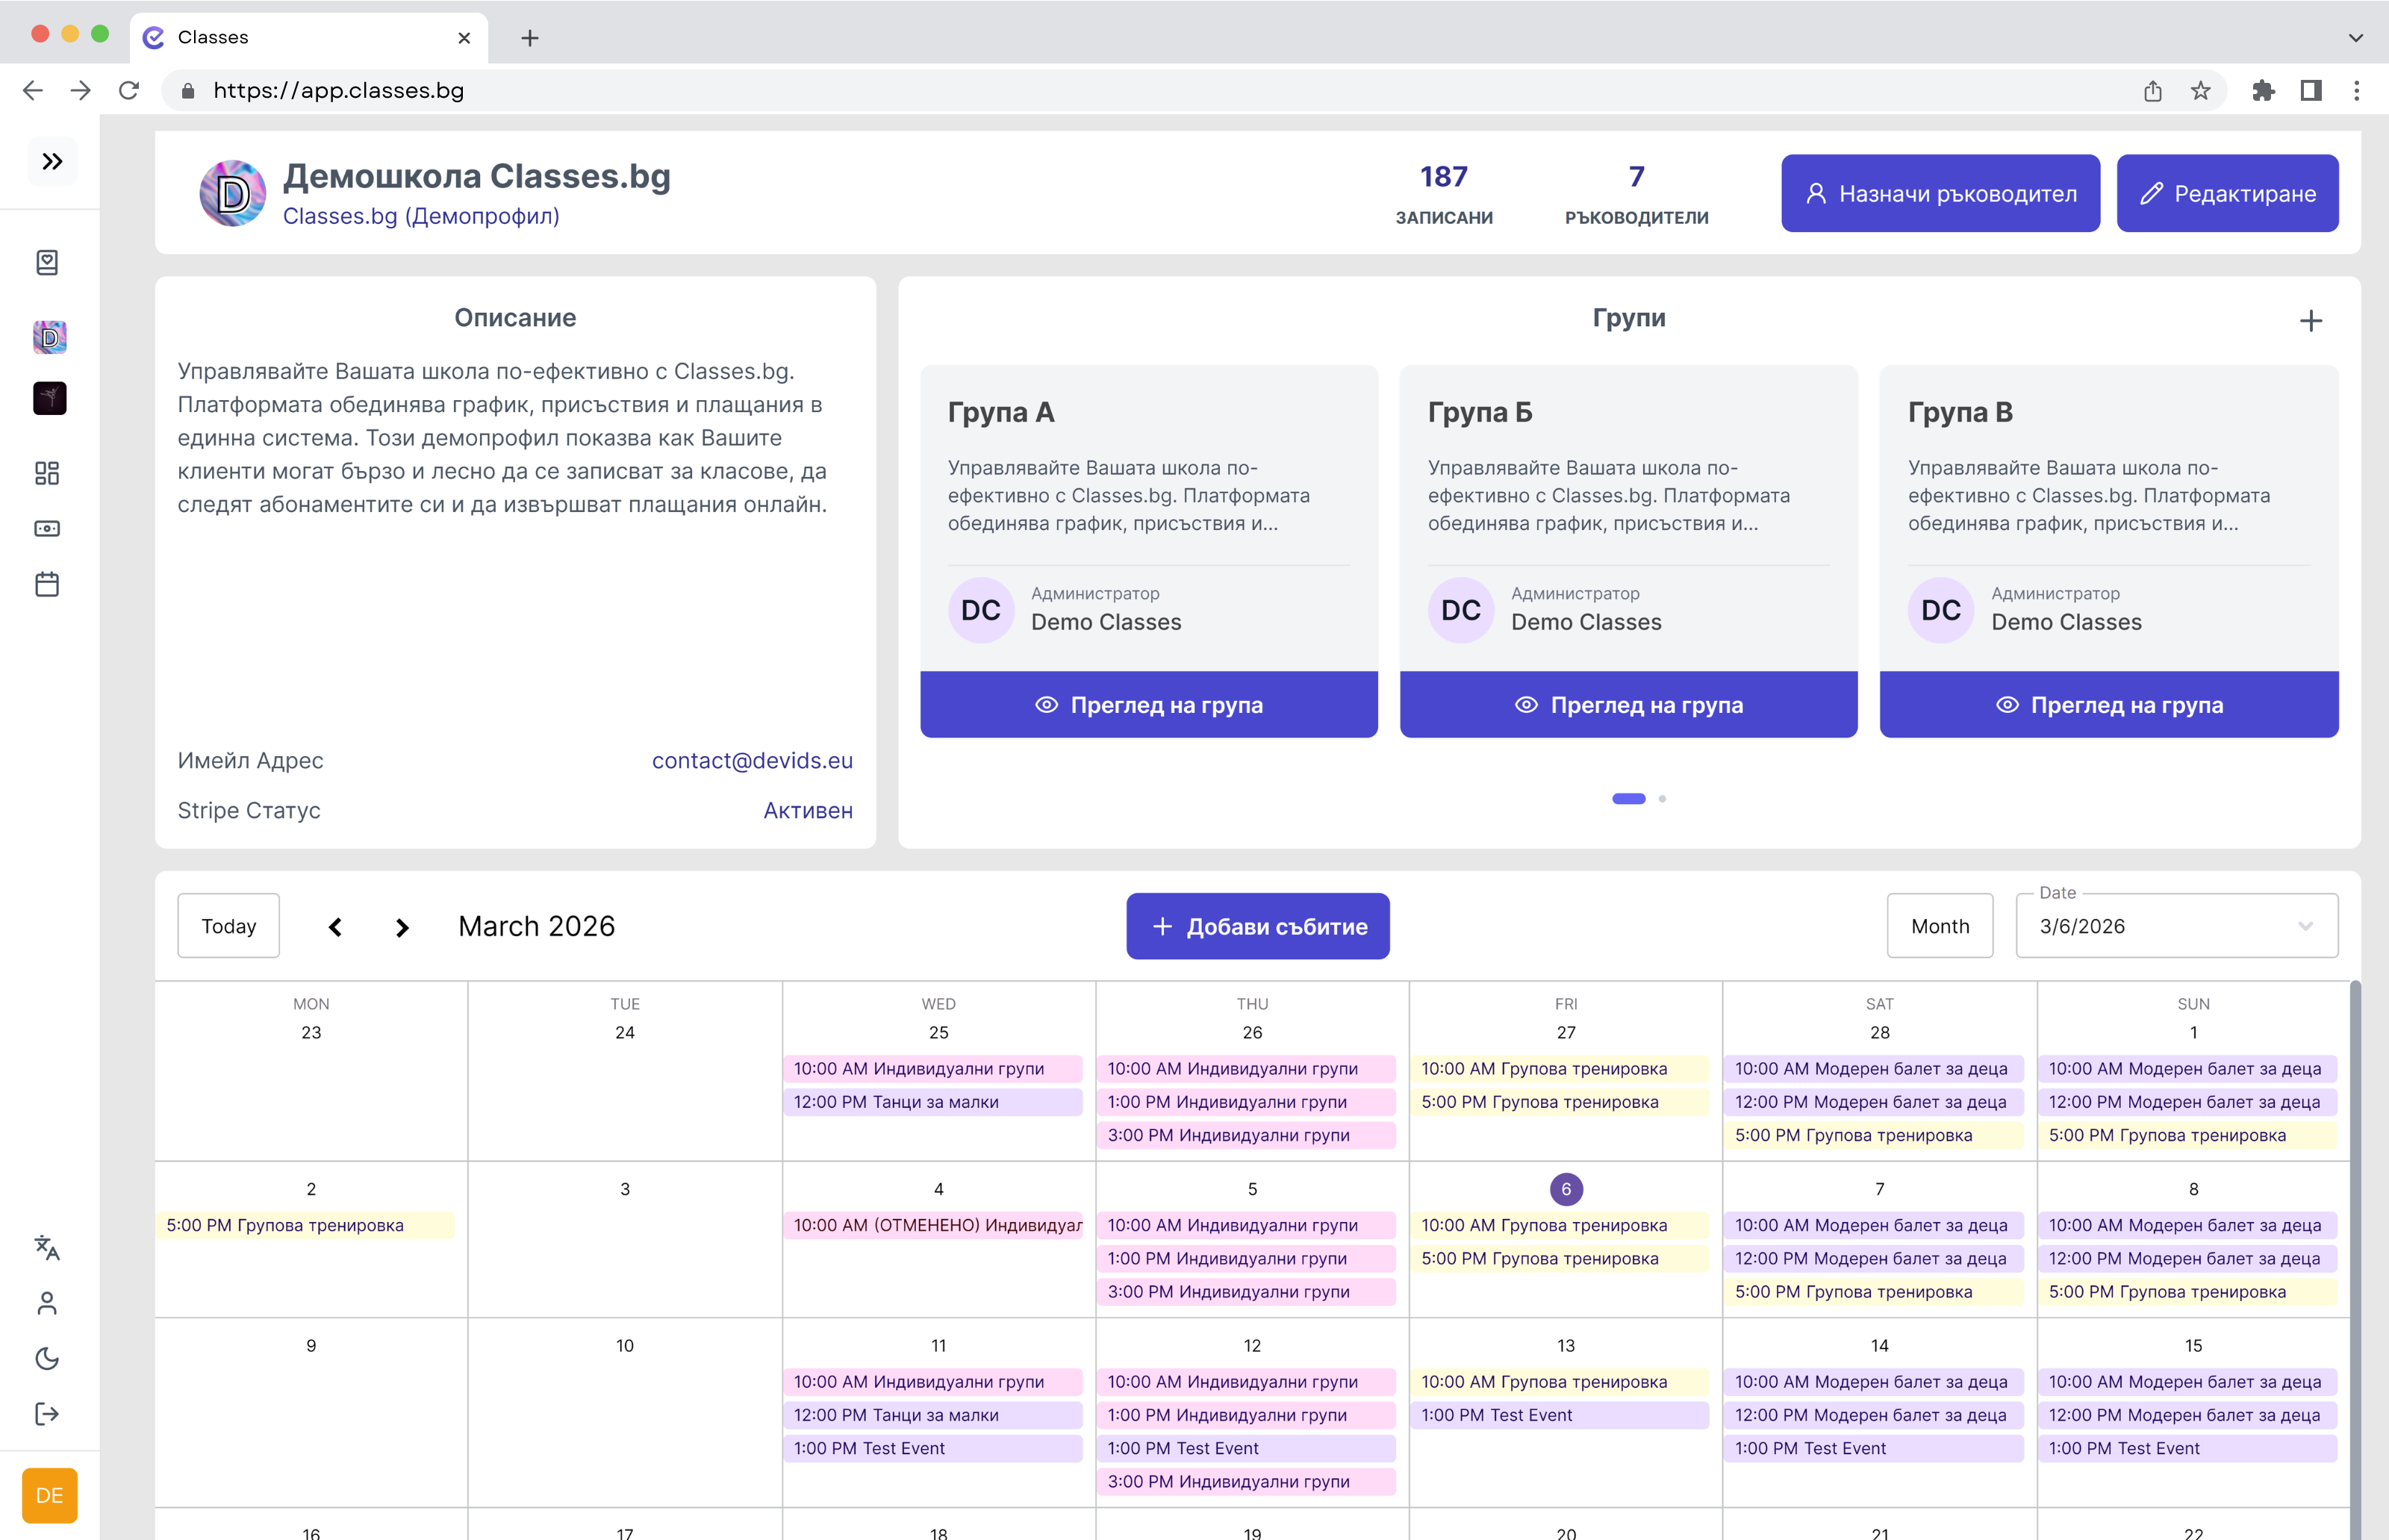The height and width of the screenshot is (1540, 2389).
Task: Open 12:00 PM Модерен балет за деца on Sat 28
Action: [1873, 1102]
